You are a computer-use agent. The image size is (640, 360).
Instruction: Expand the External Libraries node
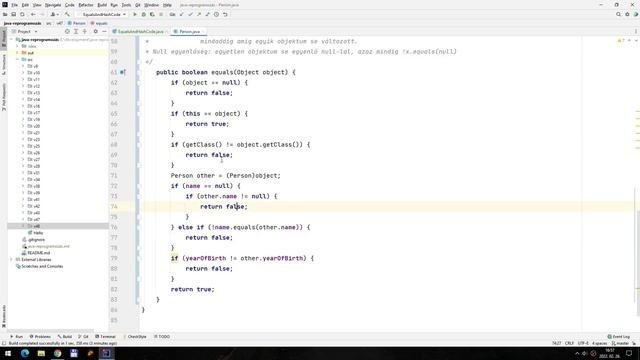click(11, 260)
